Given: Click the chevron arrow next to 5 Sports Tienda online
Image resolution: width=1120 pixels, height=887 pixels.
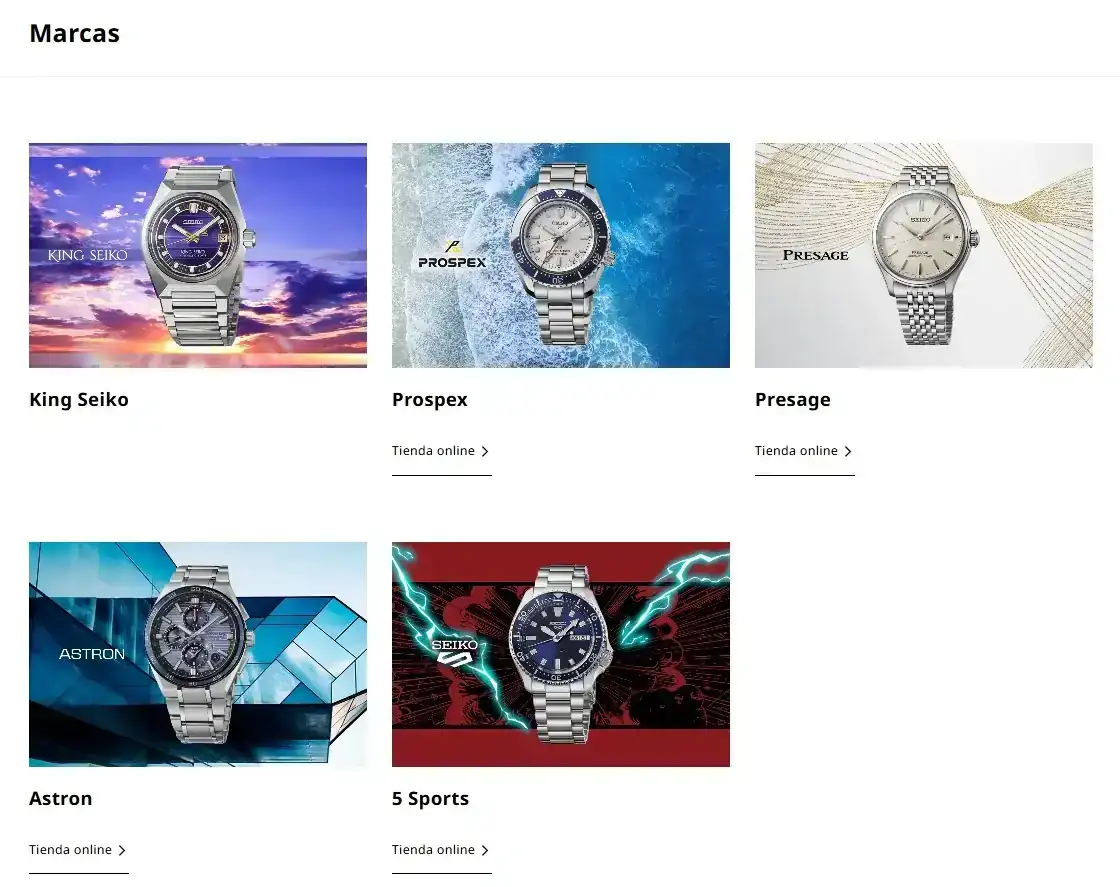Looking at the screenshot, I should click(485, 850).
